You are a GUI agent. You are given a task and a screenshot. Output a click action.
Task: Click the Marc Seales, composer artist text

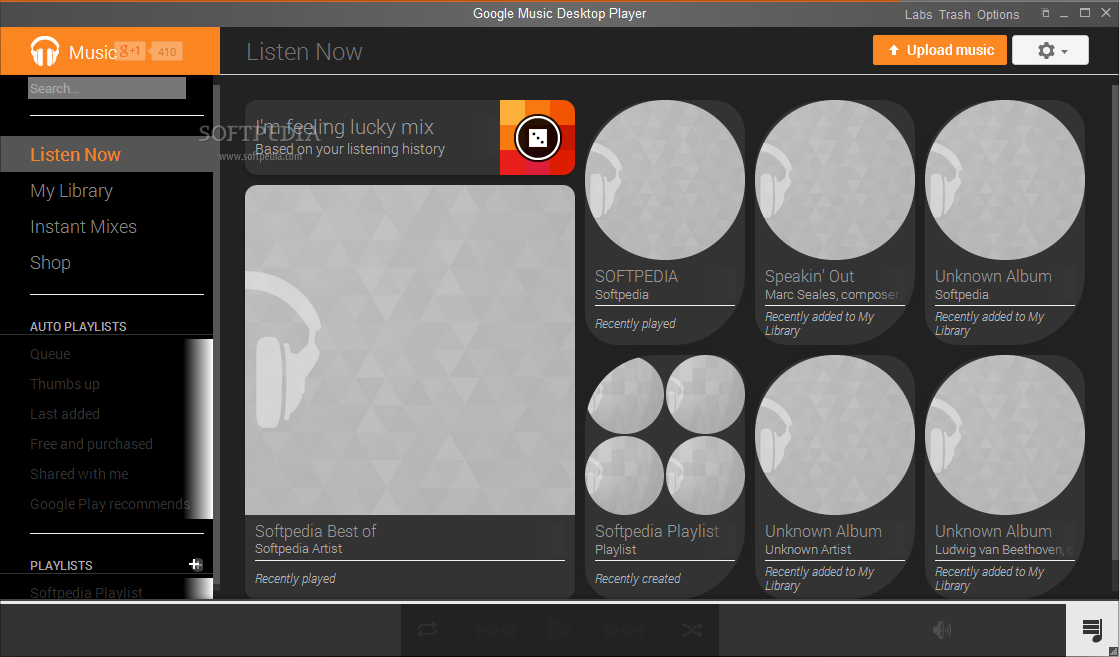click(x=831, y=295)
